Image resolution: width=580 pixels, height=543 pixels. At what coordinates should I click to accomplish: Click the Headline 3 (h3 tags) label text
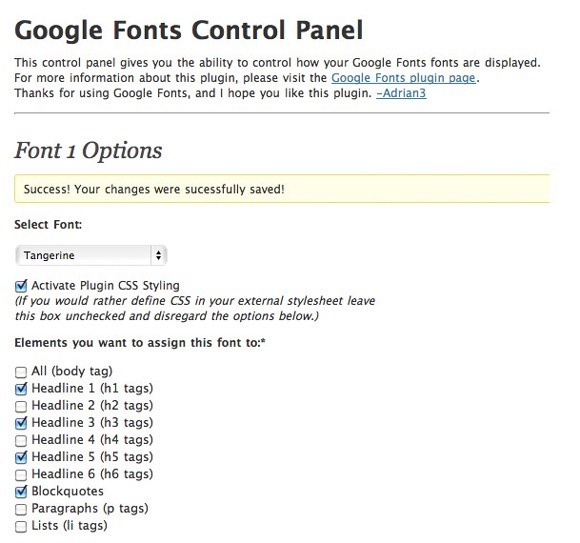click(92, 422)
